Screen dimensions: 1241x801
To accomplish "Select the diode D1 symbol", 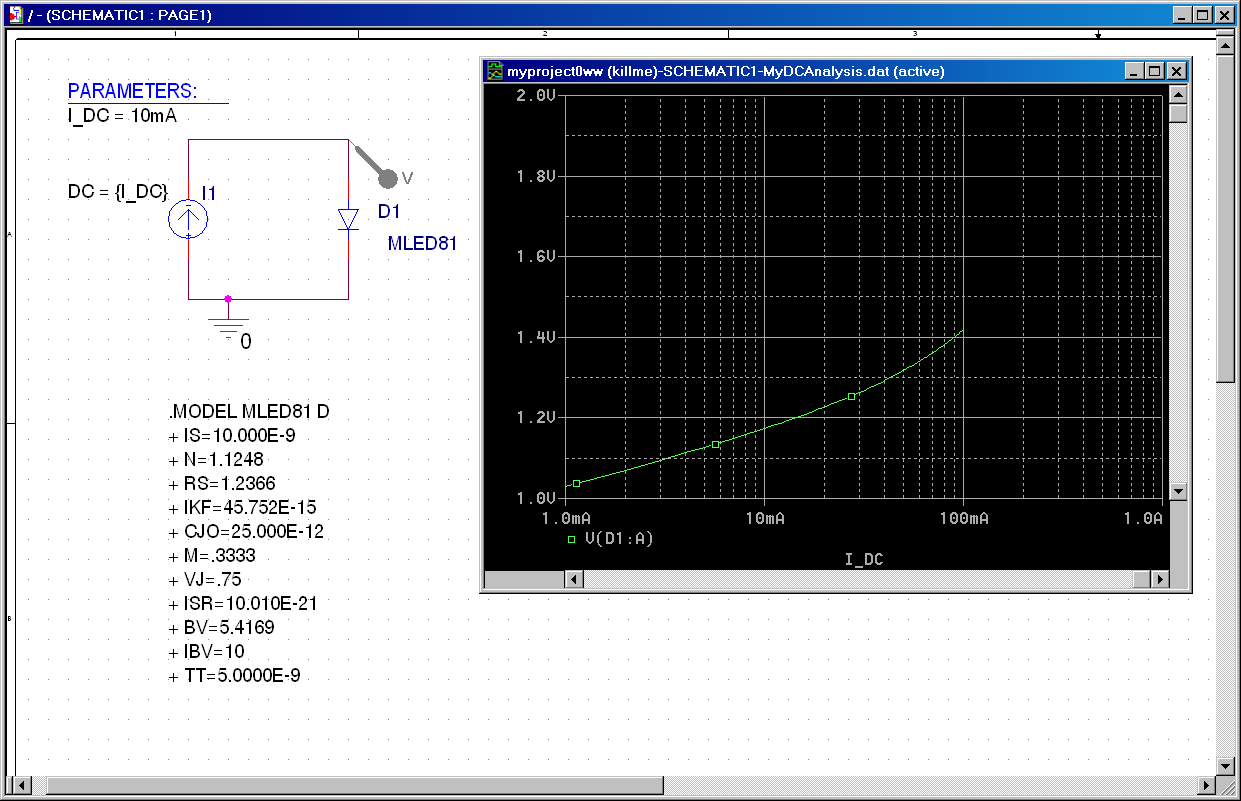I will [x=348, y=219].
